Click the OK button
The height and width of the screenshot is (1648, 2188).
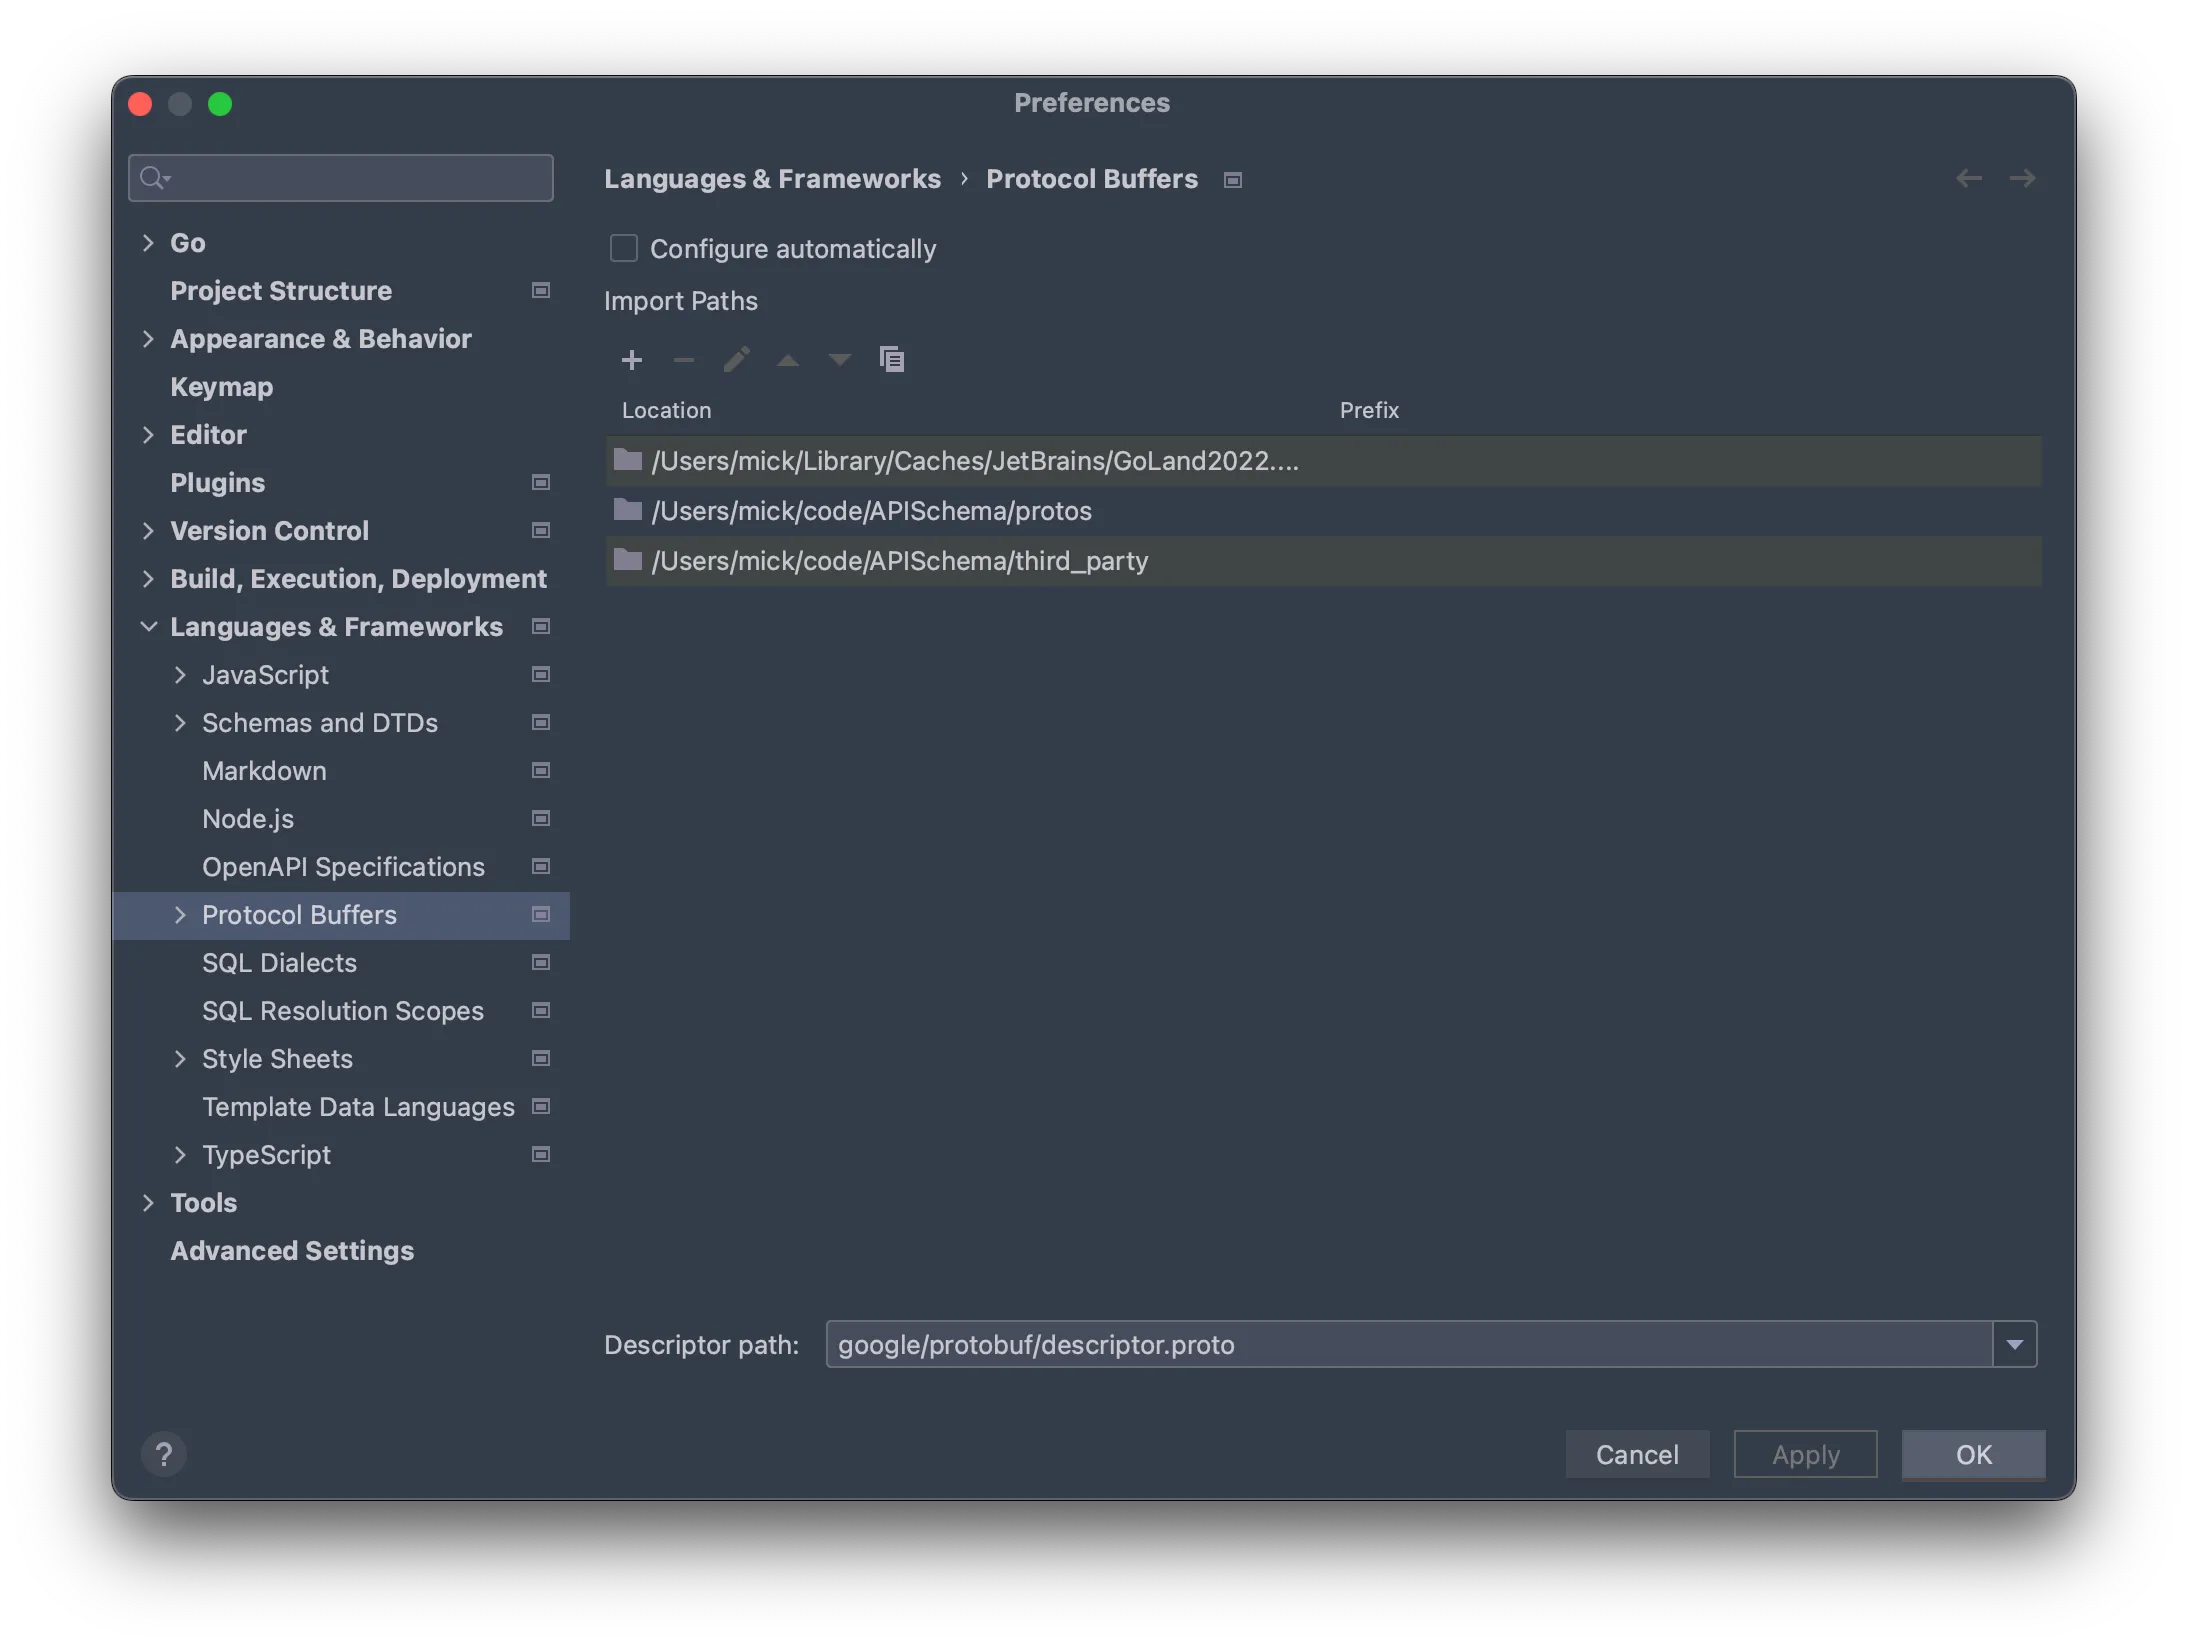pos(1973,1454)
